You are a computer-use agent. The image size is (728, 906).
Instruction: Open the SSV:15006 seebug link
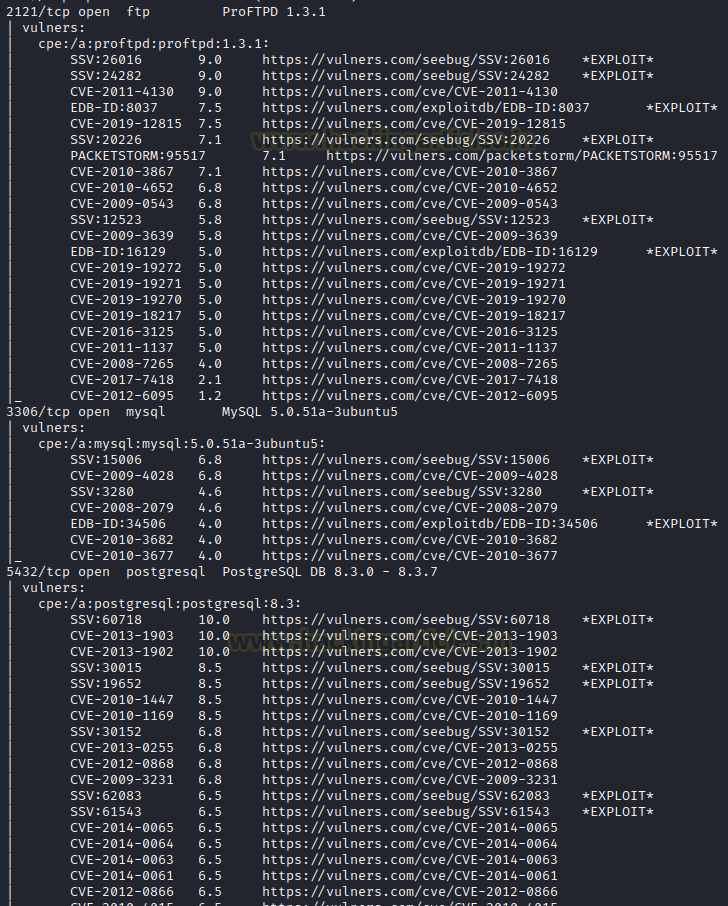pyautogui.click(x=406, y=460)
